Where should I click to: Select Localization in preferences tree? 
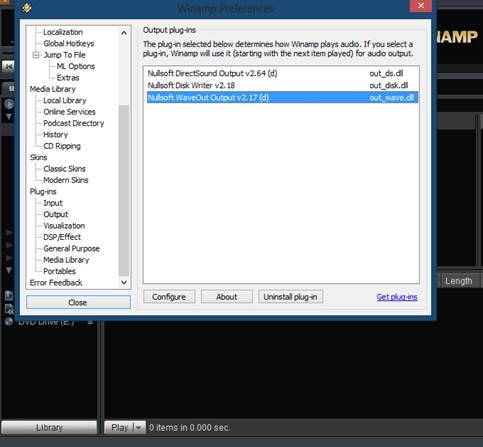[x=63, y=32]
